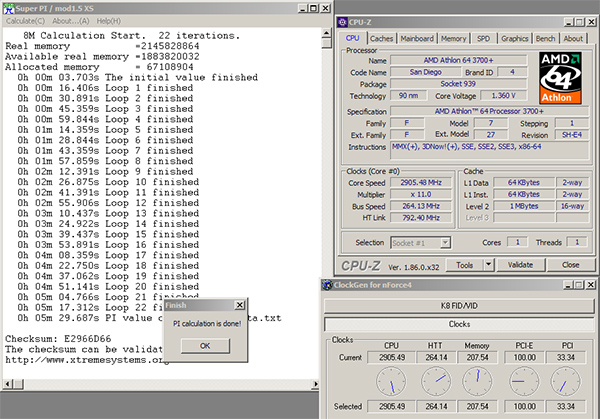600x419 pixels.
Task: Click the Super PI title bar icon
Action: pos(8,8)
